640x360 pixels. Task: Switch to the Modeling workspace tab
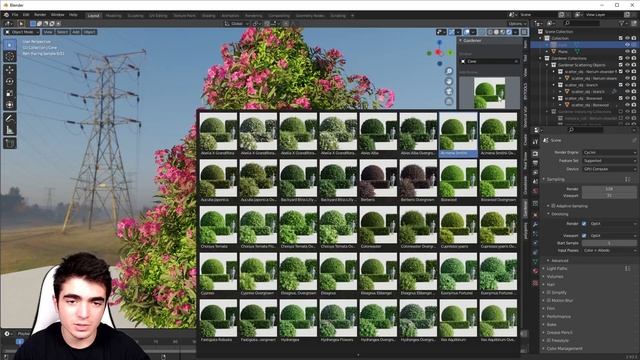click(x=113, y=16)
